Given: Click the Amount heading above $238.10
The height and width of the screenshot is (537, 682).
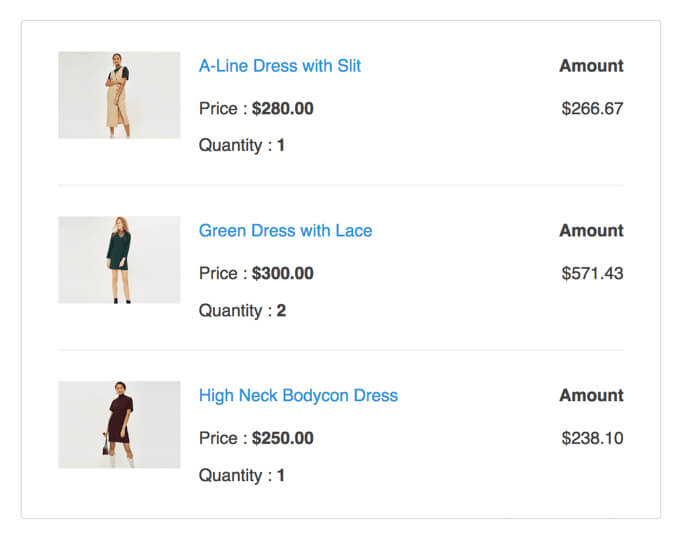Looking at the screenshot, I should (x=591, y=396).
